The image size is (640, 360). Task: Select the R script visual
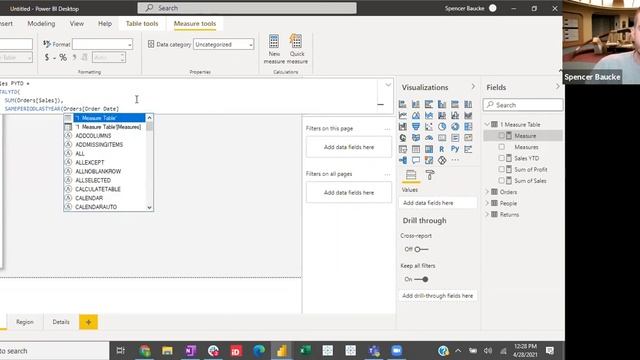(442, 149)
